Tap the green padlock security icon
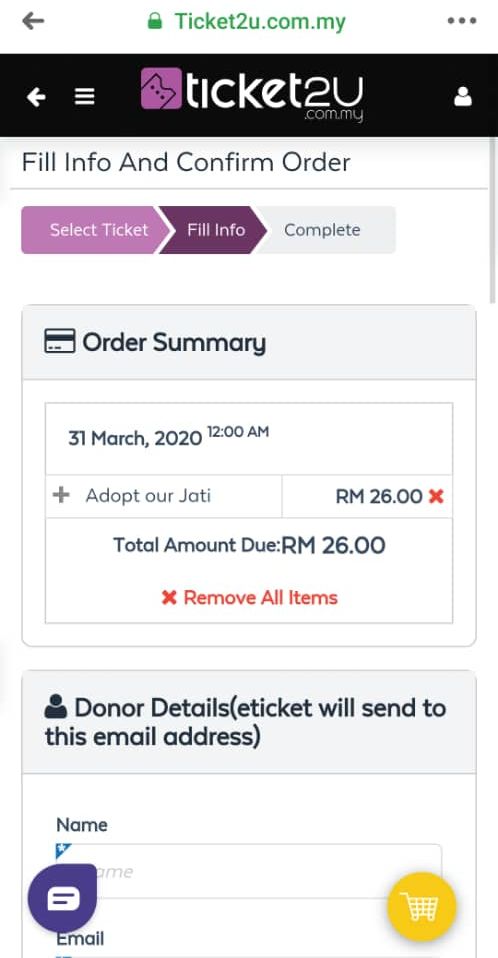The height and width of the screenshot is (958, 498). pos(155,21)
